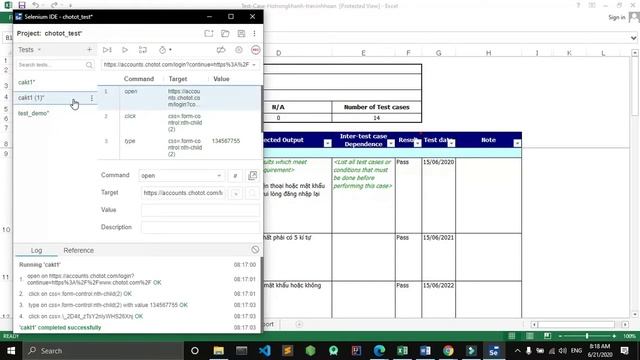Create a new Selenium IDE project

pyautogui.click(x=209, y=33)
